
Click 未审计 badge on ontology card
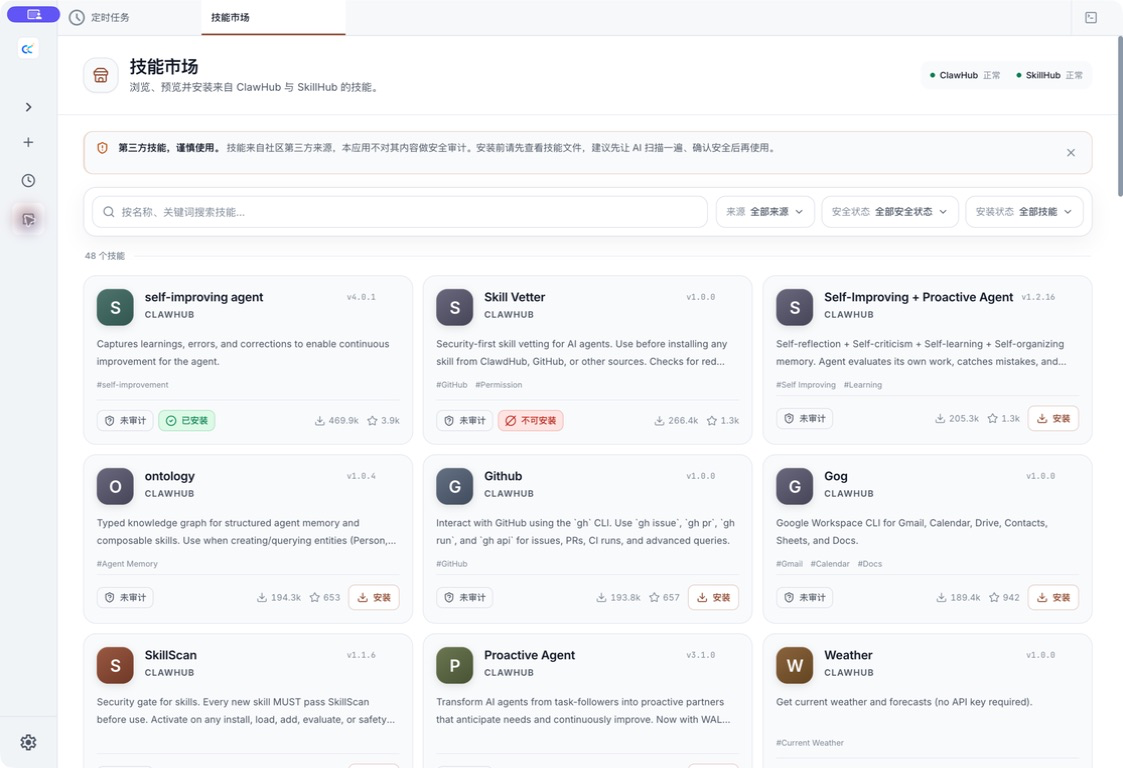click(x=125, y=597)
